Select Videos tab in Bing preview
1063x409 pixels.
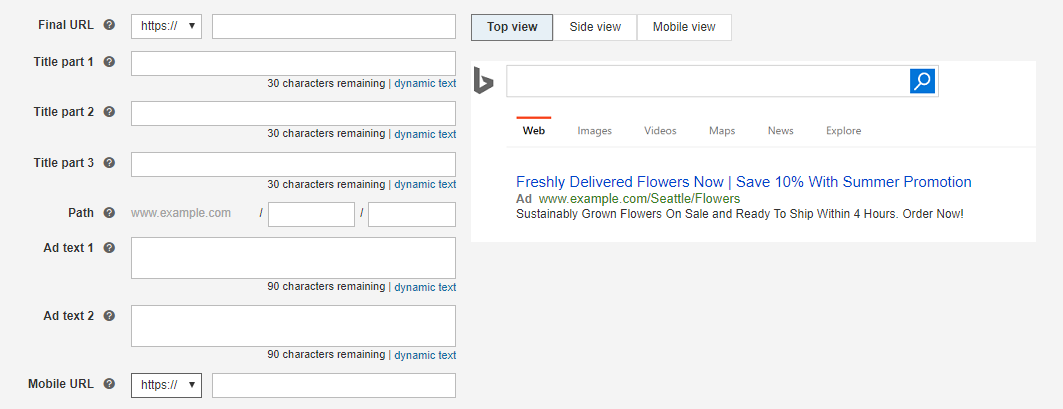660,131
